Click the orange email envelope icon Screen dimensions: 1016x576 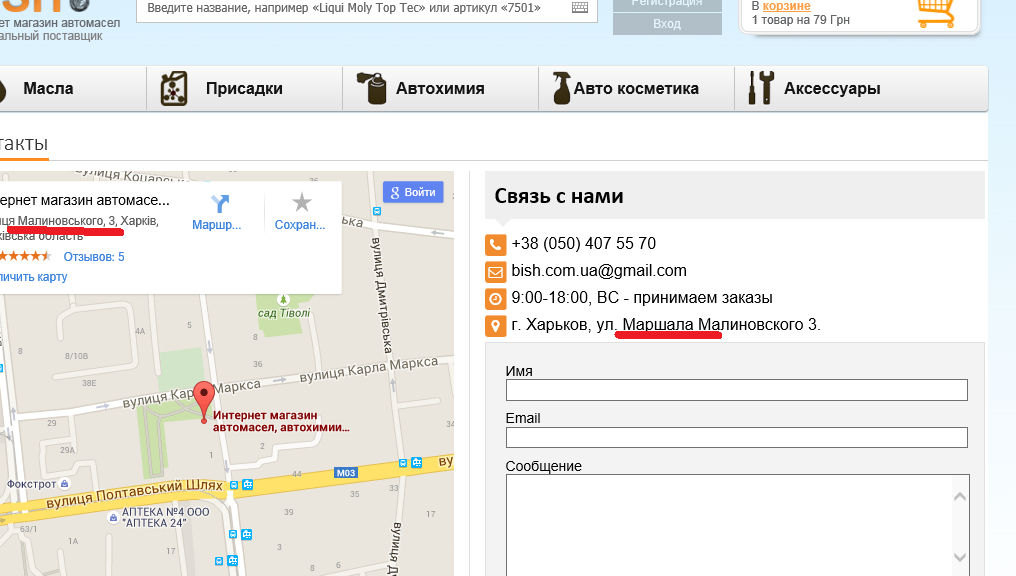coord(495,271)
